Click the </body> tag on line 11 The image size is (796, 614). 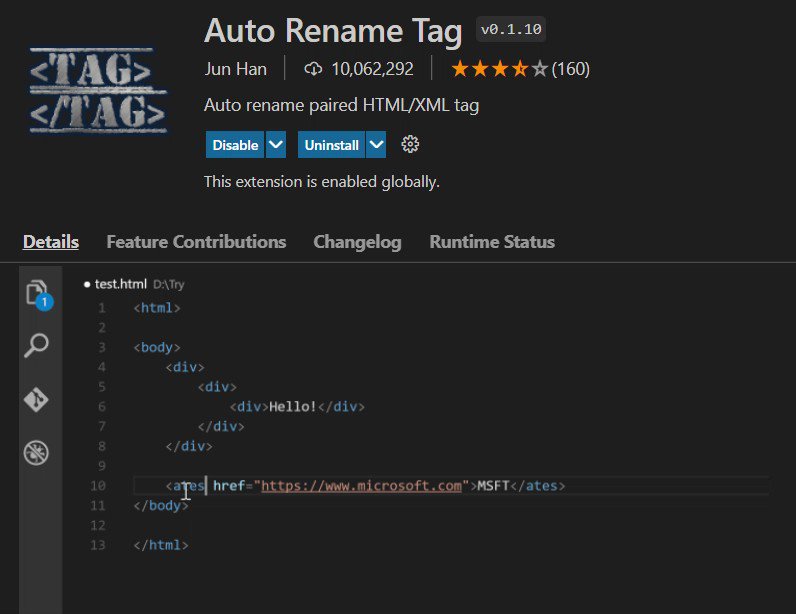[161, 506]
